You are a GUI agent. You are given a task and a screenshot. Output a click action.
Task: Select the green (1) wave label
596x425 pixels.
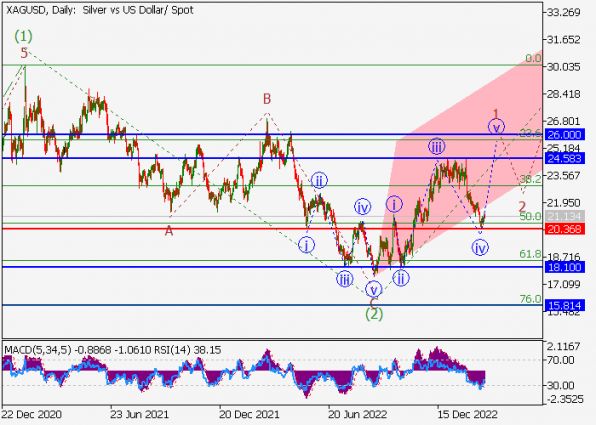[24, 36]
